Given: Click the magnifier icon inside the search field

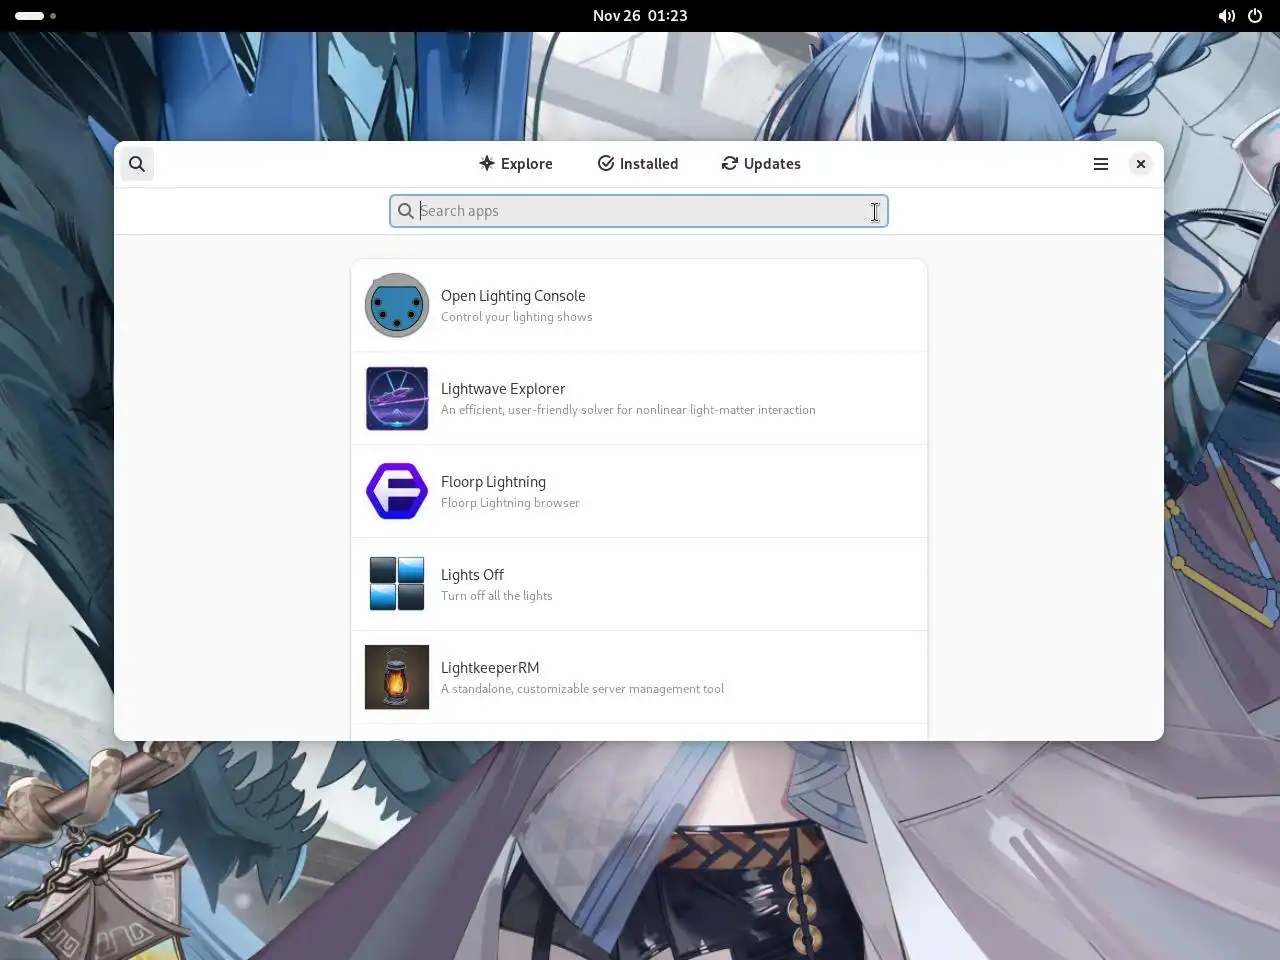Looking at the screenshot, I should (x=405, y=211).
